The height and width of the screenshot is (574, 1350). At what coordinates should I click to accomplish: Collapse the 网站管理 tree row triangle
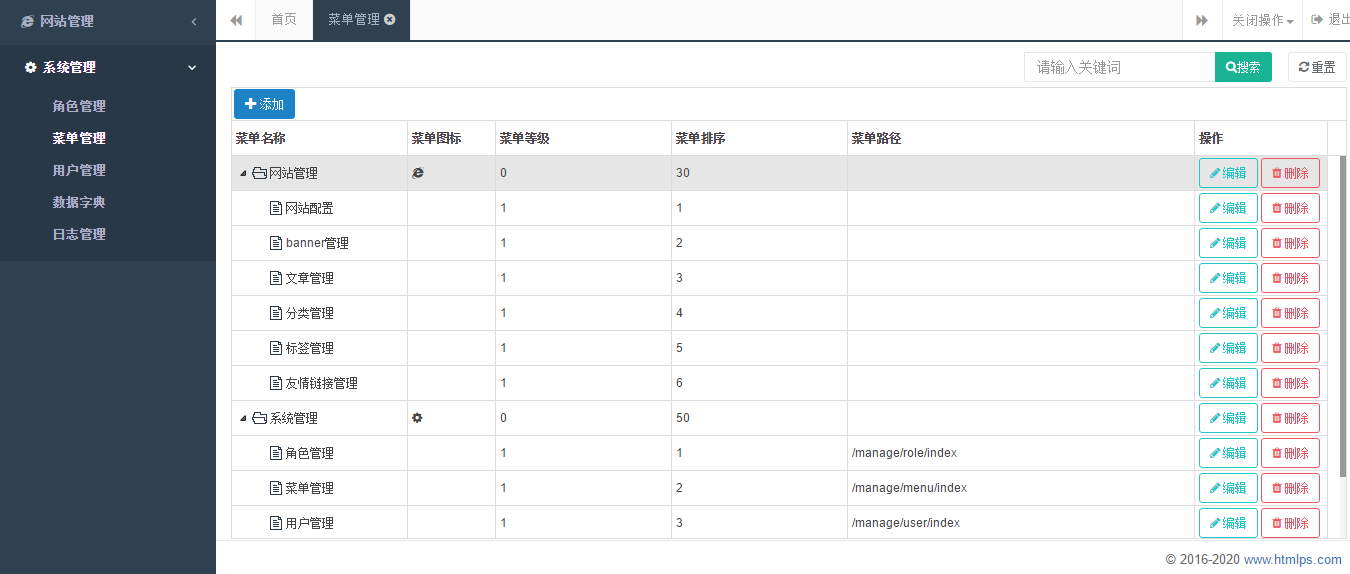click(x=243, y=173)
